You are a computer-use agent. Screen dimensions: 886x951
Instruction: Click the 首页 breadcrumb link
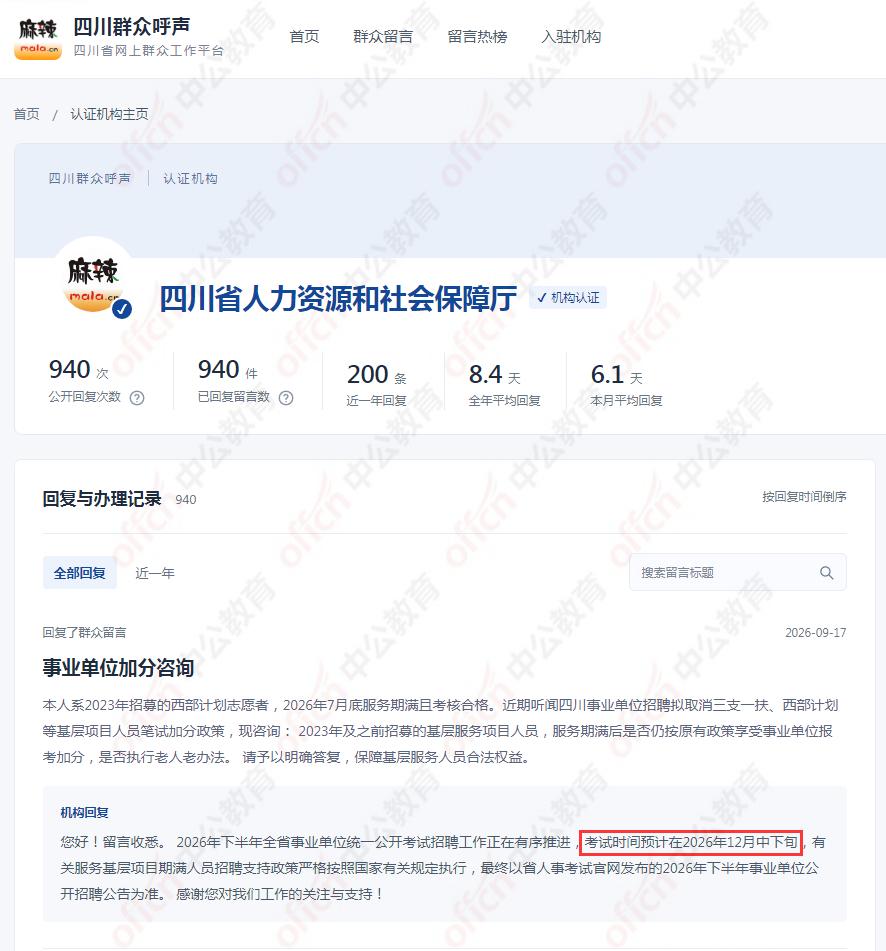[27, 114]
